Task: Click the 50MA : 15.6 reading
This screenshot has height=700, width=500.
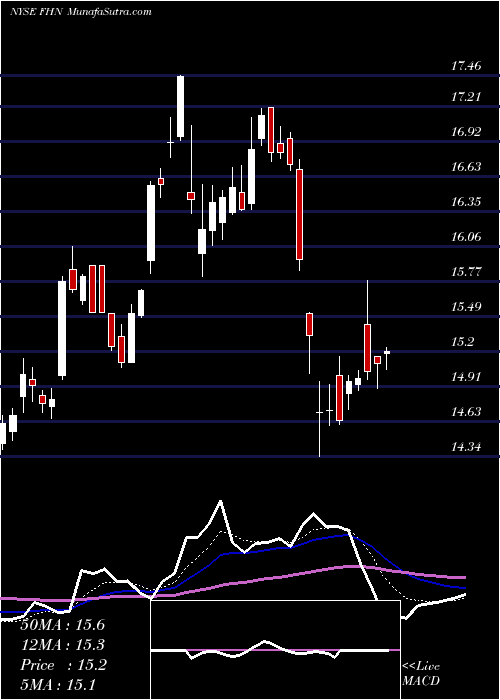Action: [x=63, y=625]
